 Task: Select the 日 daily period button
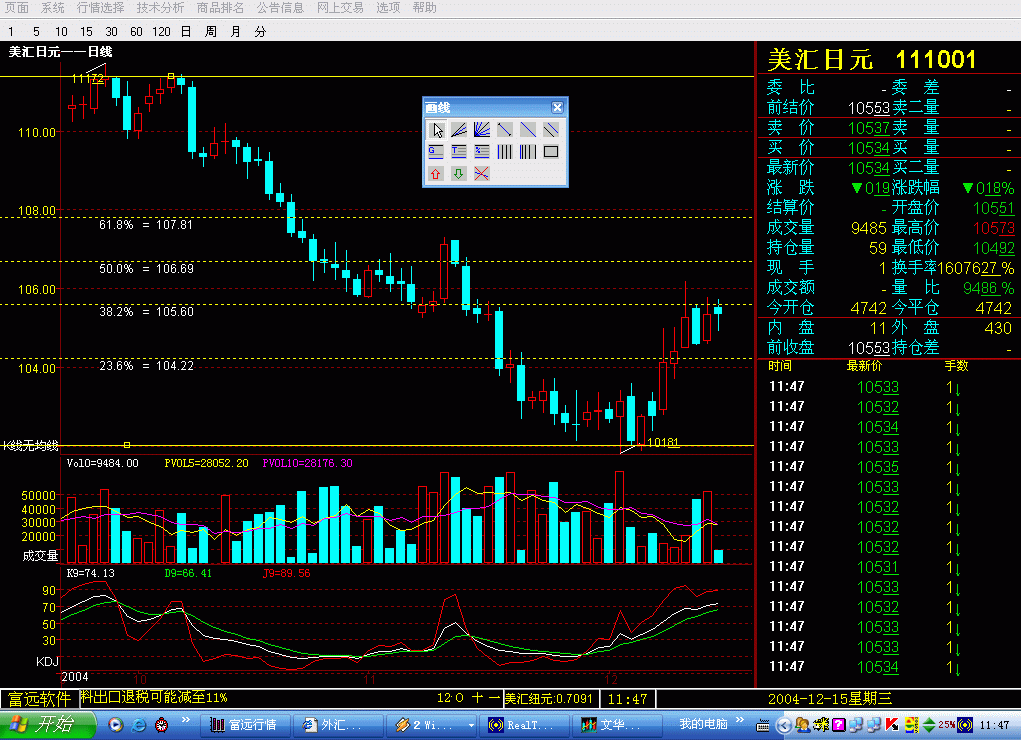point(186,31)
